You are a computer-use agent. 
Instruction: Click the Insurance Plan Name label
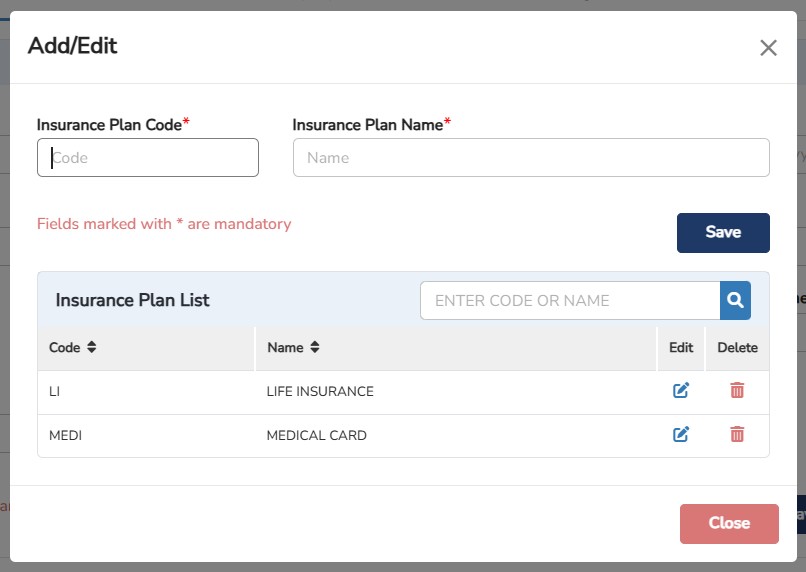tap(368, 125)
